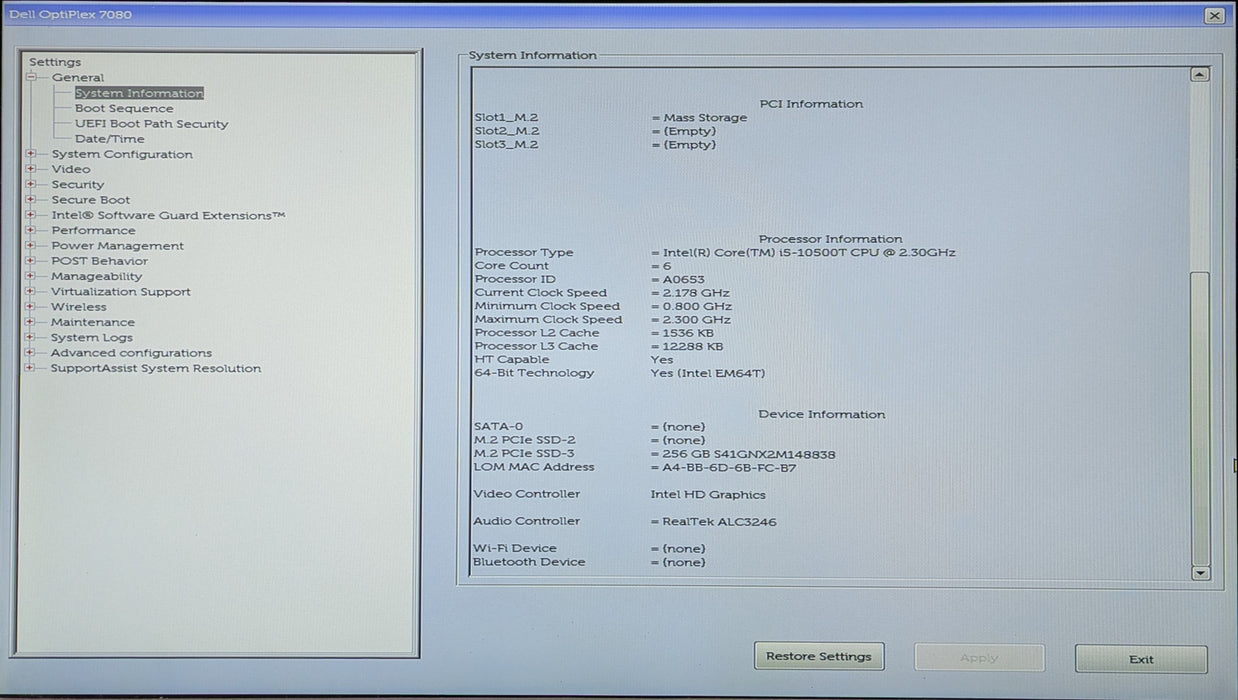
Task: Open Boot Sequence settings
Action: click(x=124, y=108)
